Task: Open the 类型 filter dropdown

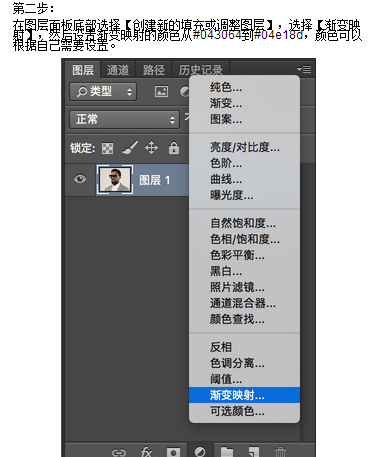Action: pos(103,91)
